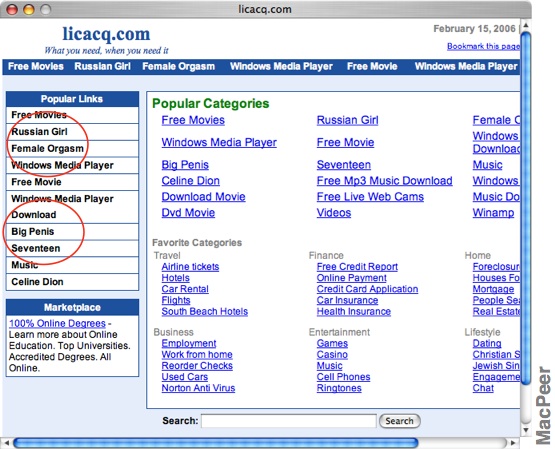Open the Free Movies item in the blue navigation bar
The height and width of the screenshot is (449, 555).
point(36,67)
